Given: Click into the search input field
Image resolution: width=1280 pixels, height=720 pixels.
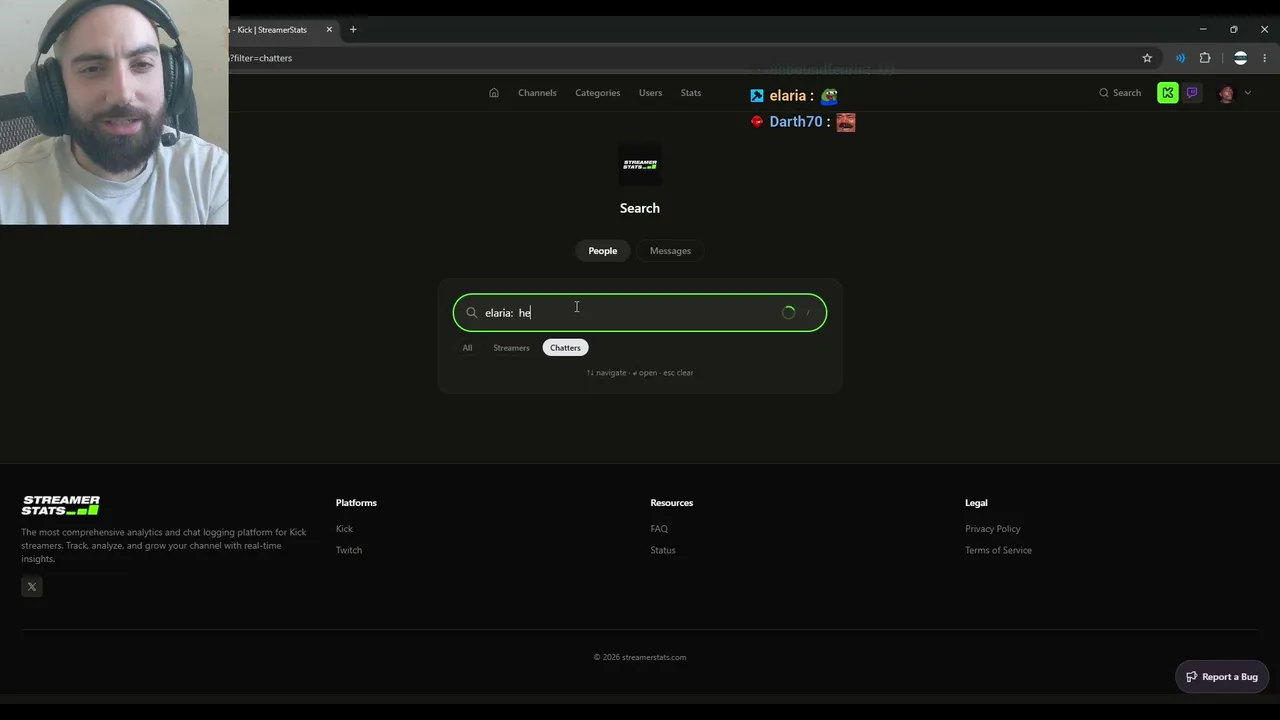Looking at the screenshot, I should coord(640,313).
